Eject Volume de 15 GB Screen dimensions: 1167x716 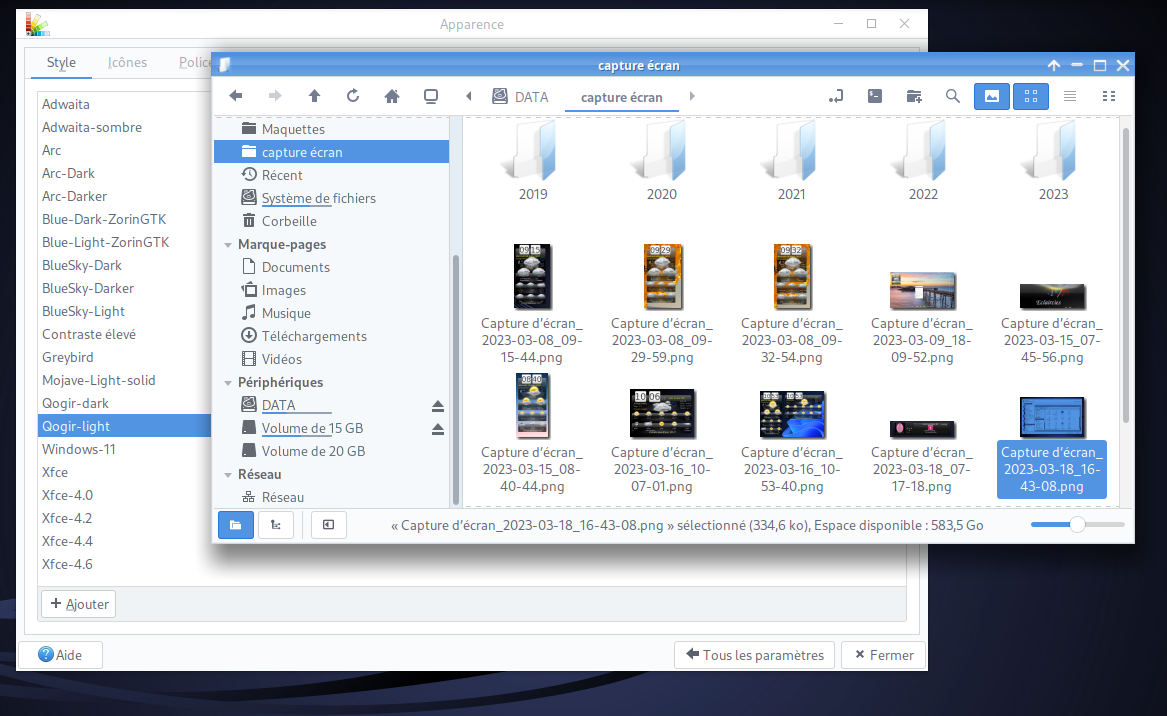click(x=438, y=429)
